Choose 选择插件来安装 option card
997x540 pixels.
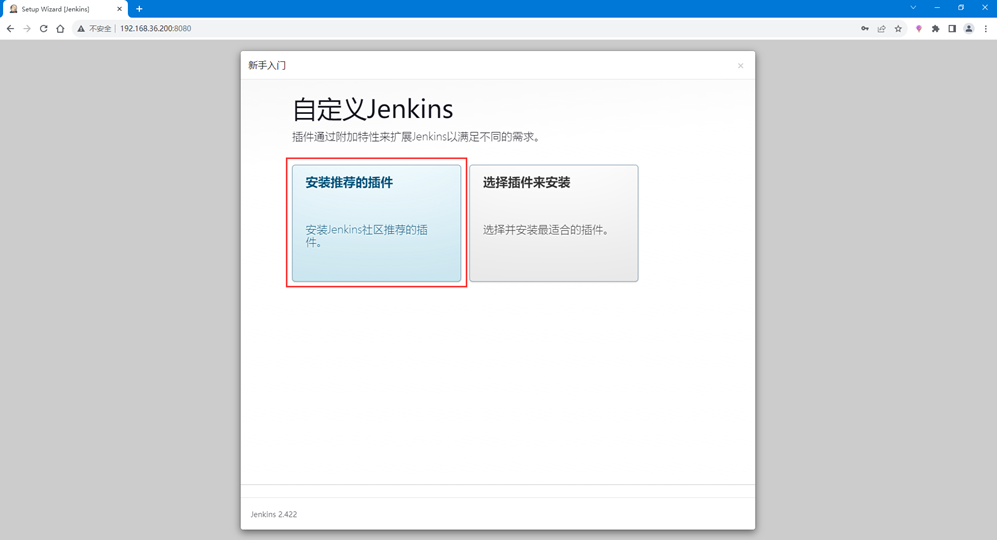[x=554, y=223]
